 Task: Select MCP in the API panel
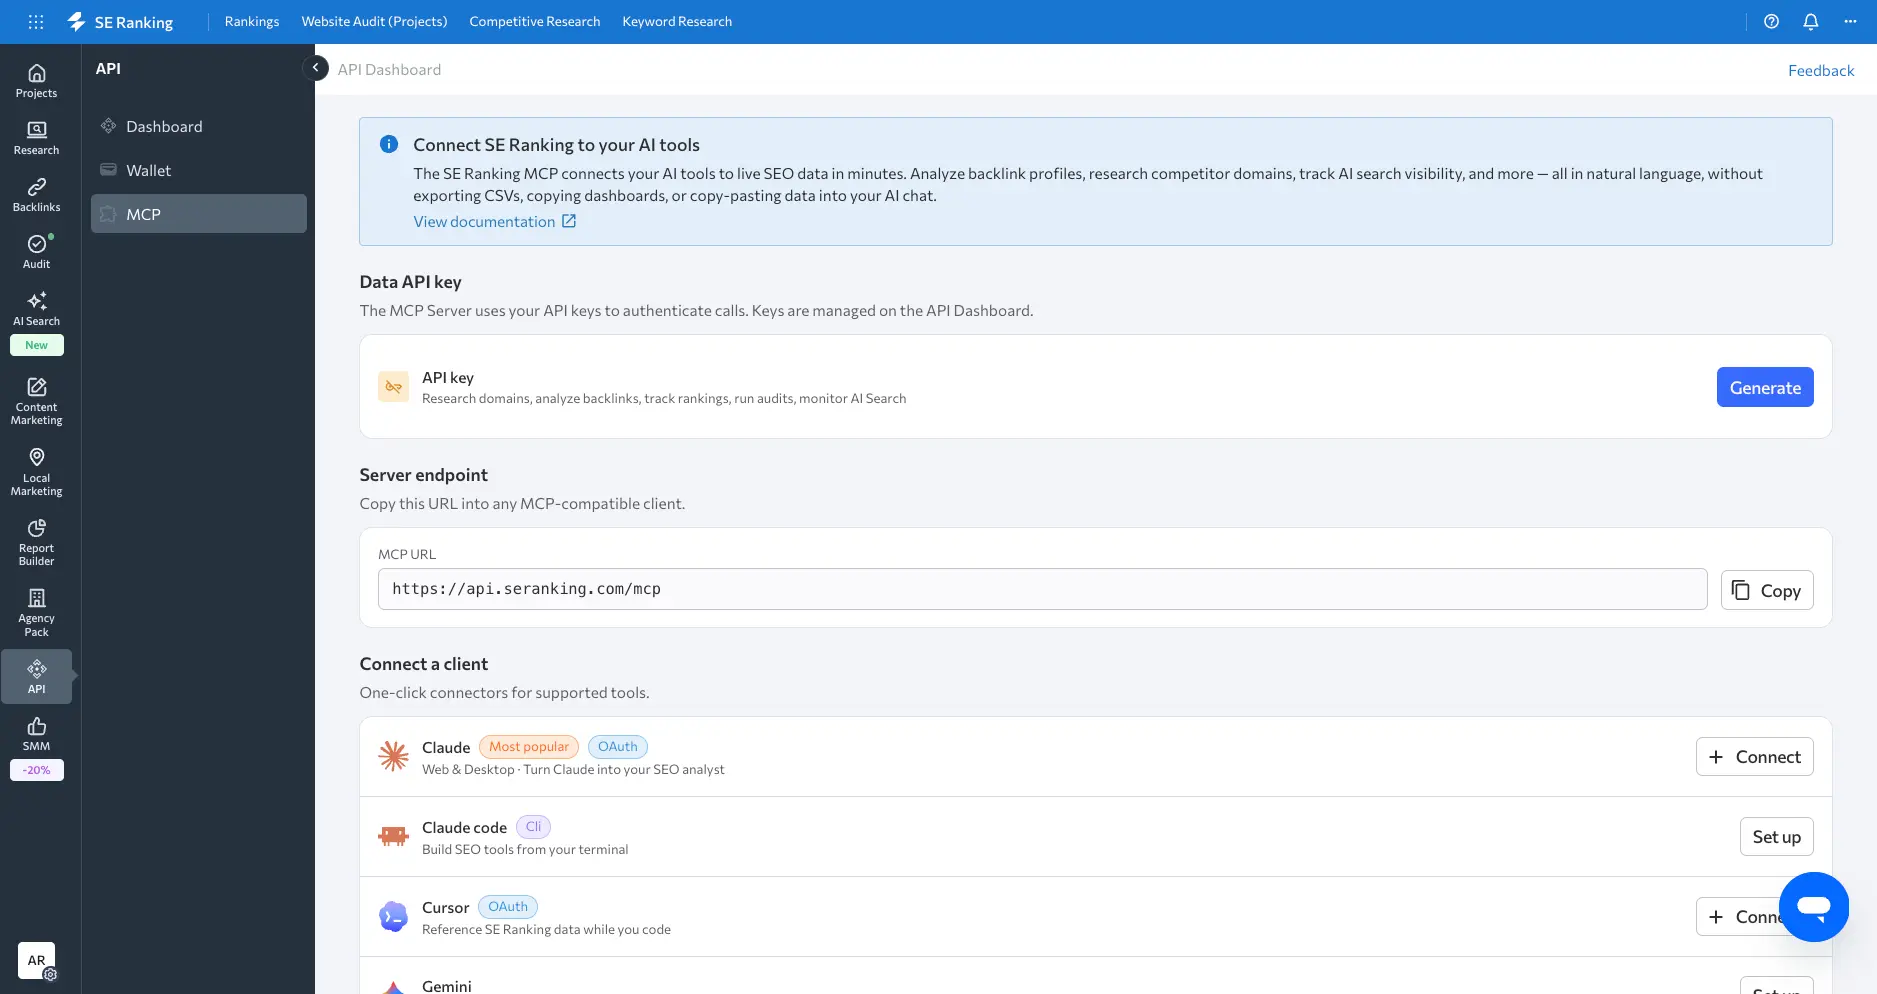[x=199, y=214]
